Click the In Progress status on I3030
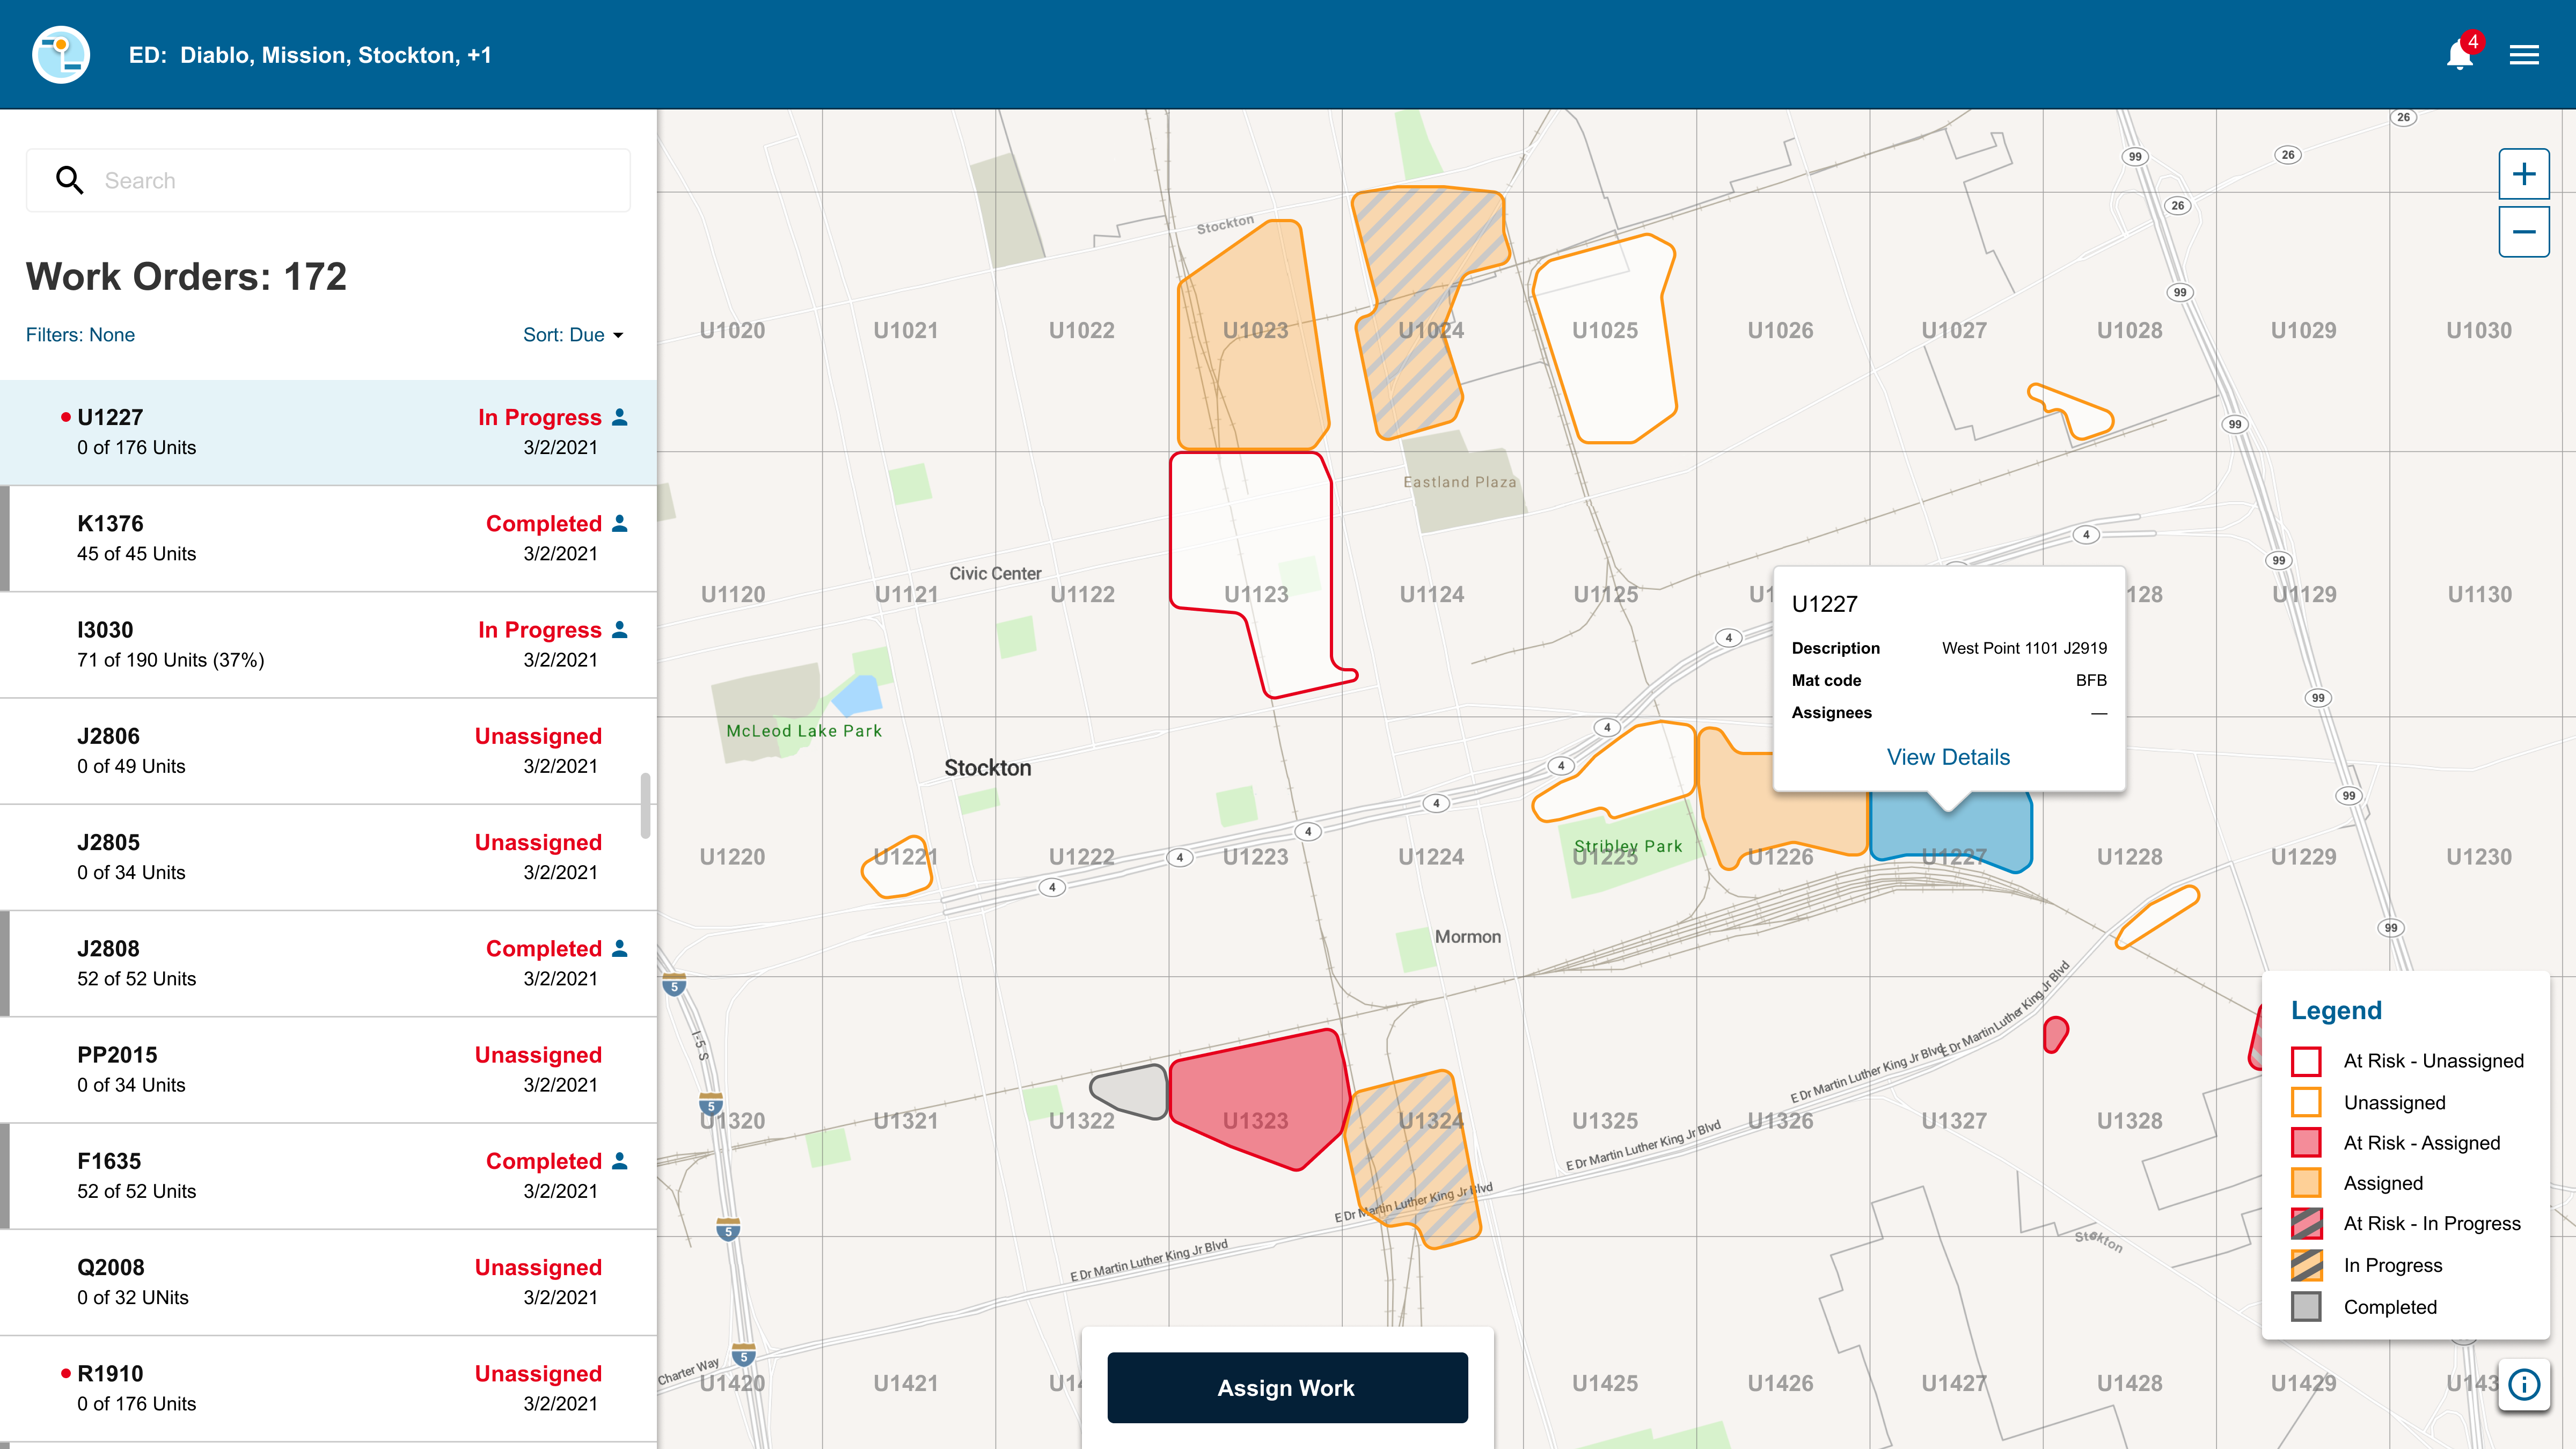 click(x=539, y=630)
